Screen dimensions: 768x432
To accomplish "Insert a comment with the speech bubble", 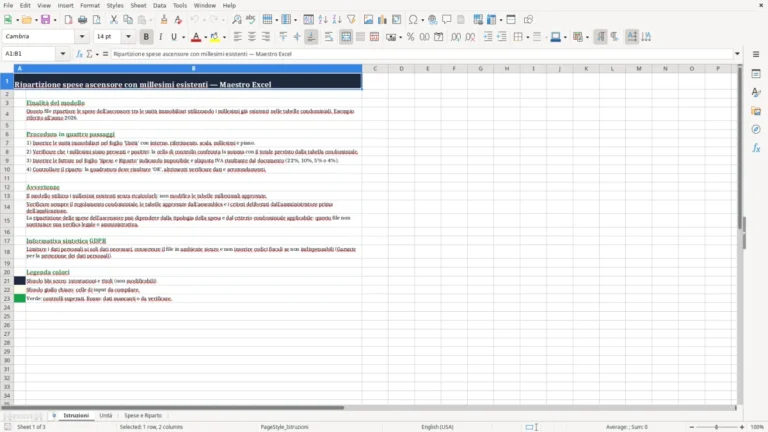I will 447,20.
